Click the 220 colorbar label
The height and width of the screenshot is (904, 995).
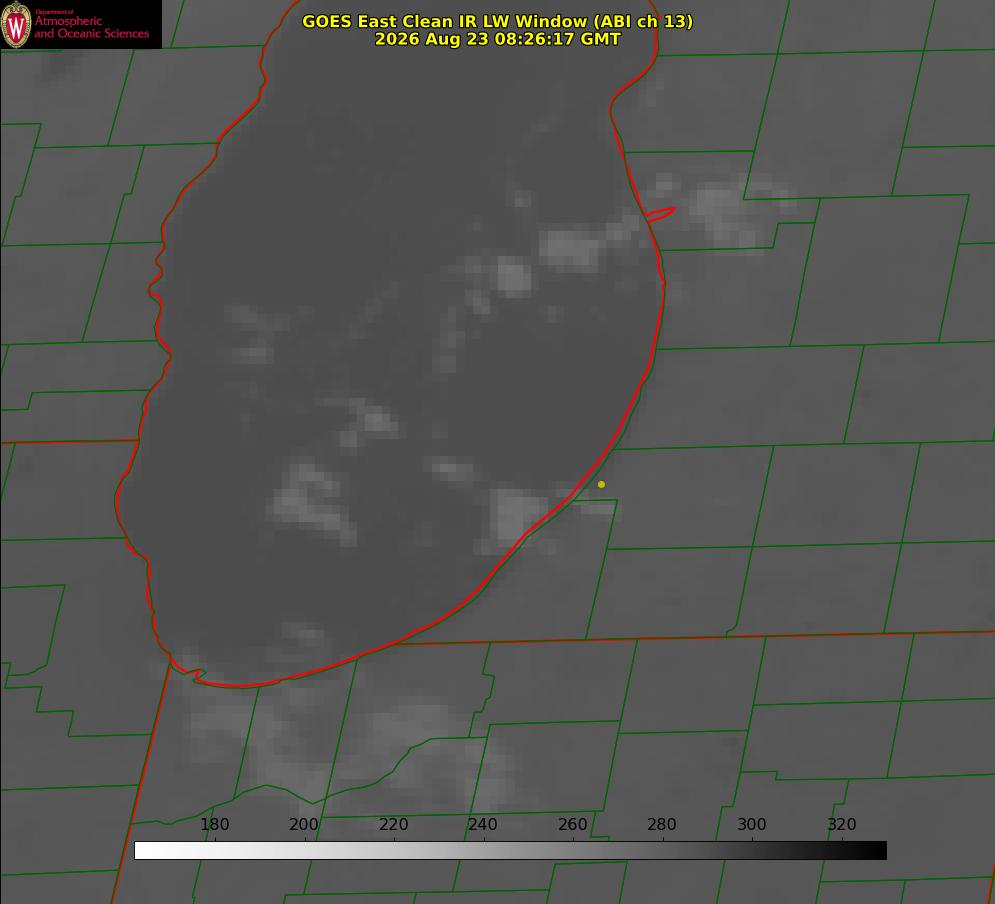click(393, 824)
